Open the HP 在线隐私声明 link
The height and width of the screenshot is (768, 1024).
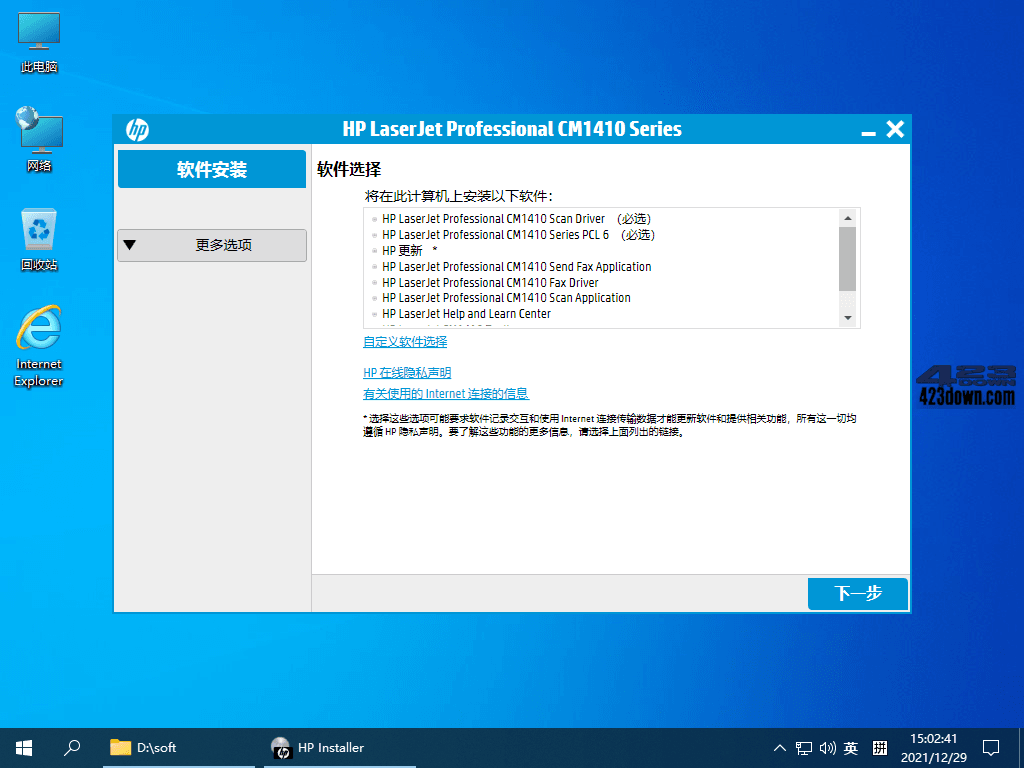[407, 372]
